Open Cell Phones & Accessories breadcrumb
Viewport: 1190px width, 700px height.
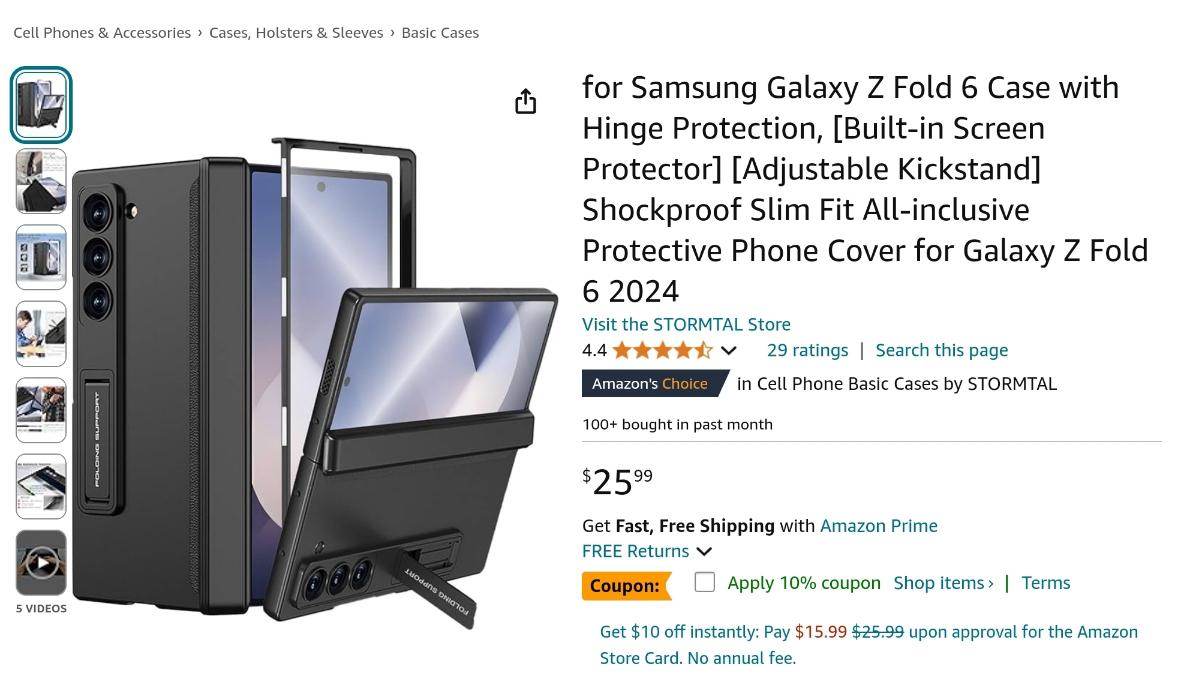pyautogui.click(x=102, y=33)
